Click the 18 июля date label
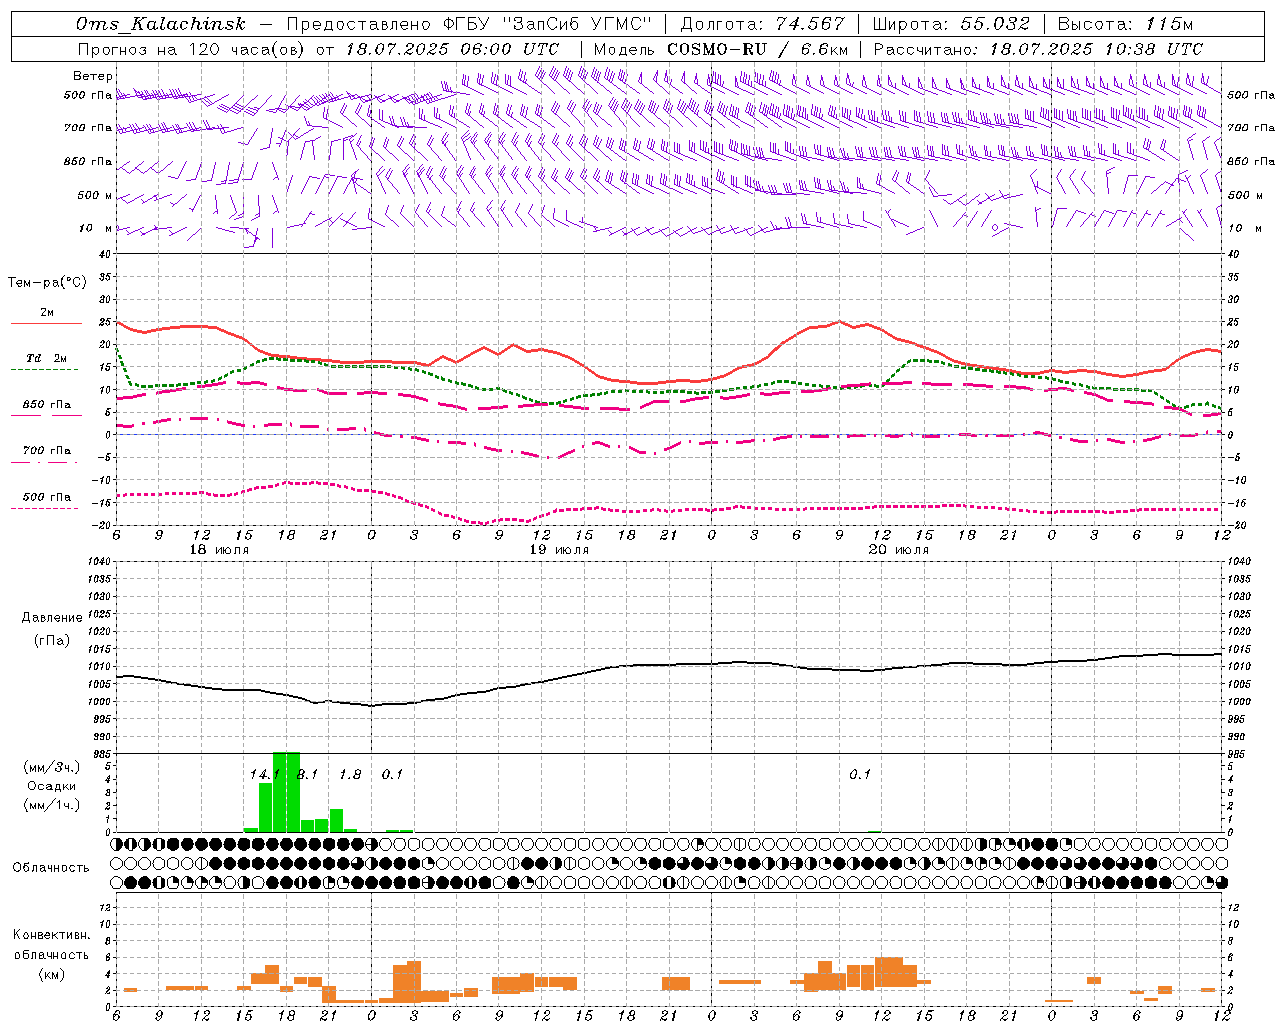 point(219,550)
